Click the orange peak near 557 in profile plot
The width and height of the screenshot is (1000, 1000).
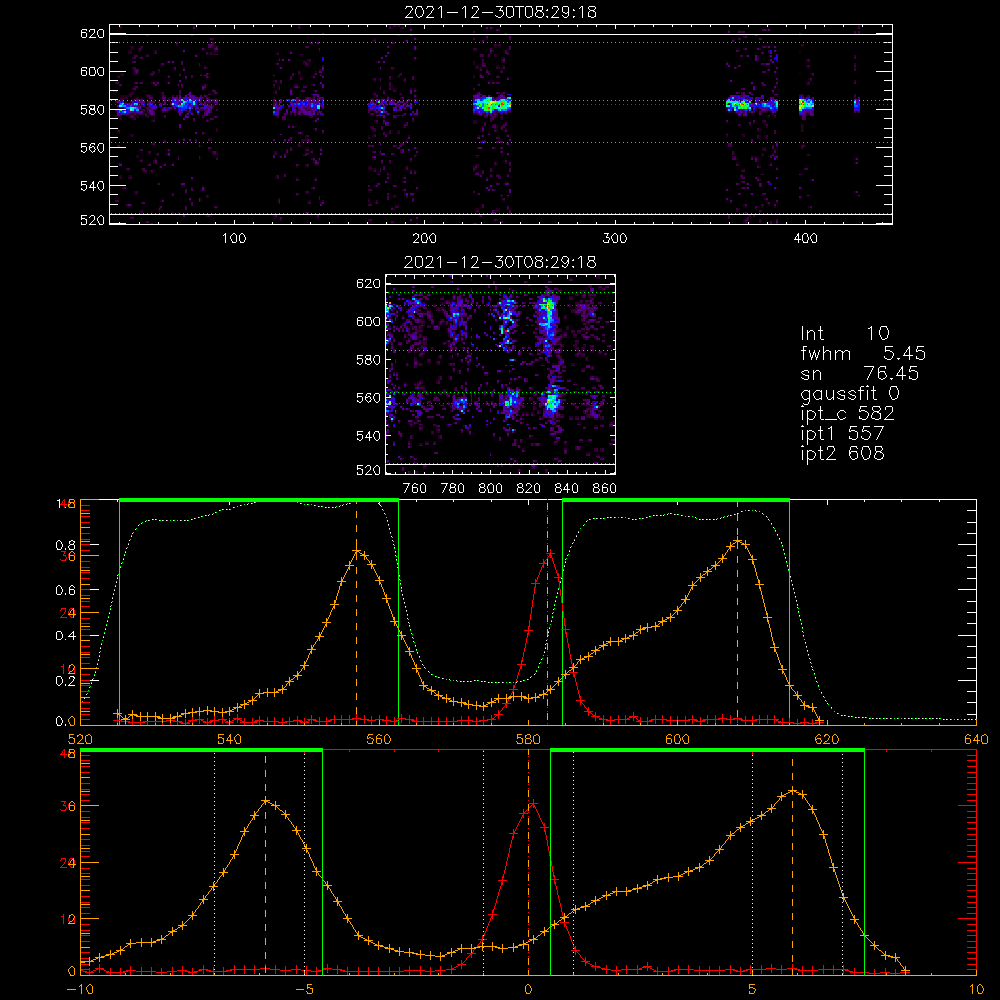(x=357, y=550)
